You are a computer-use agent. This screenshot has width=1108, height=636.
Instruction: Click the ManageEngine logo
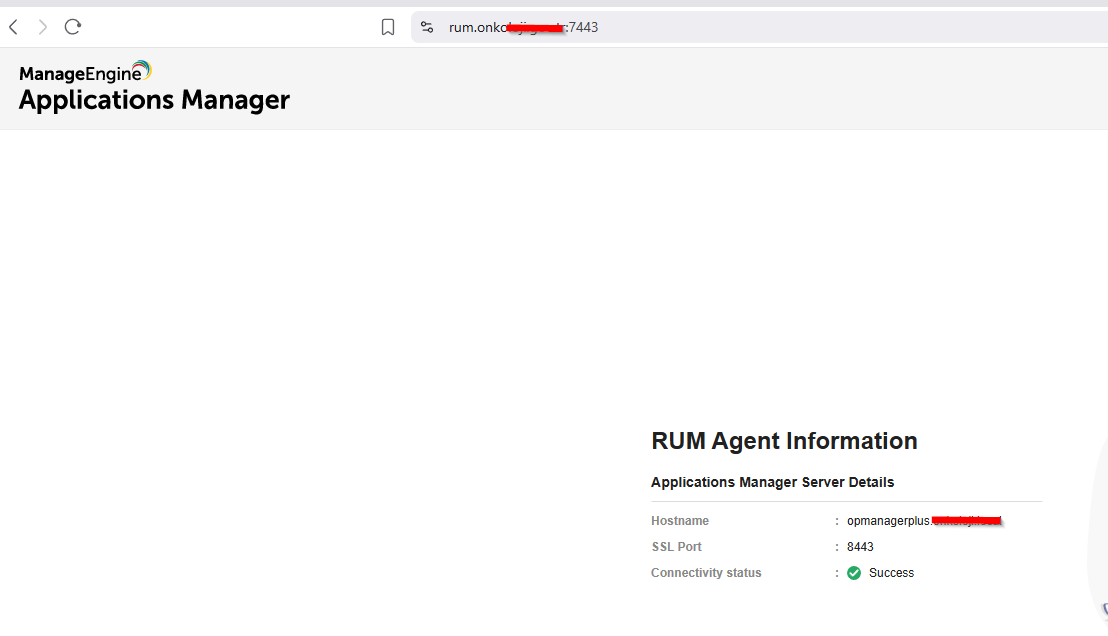click(x=86, y=72)
